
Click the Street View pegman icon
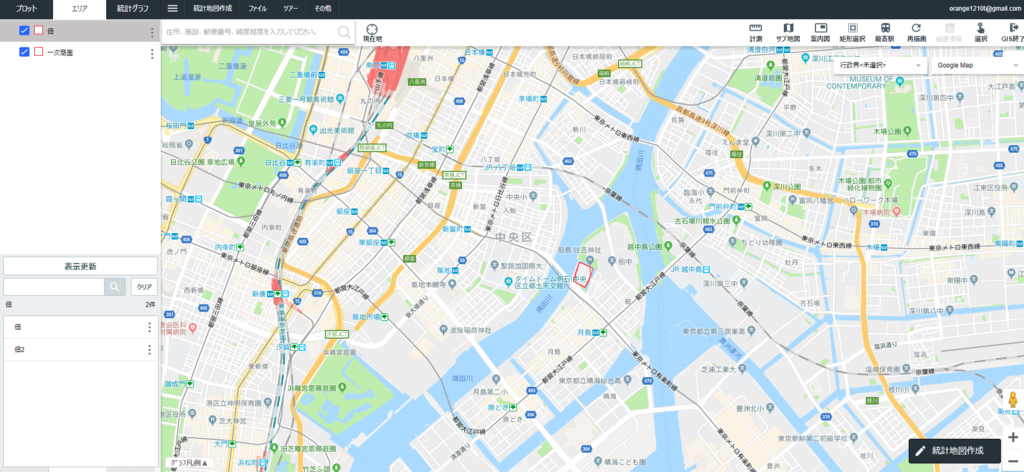(x=1013, y=400)
